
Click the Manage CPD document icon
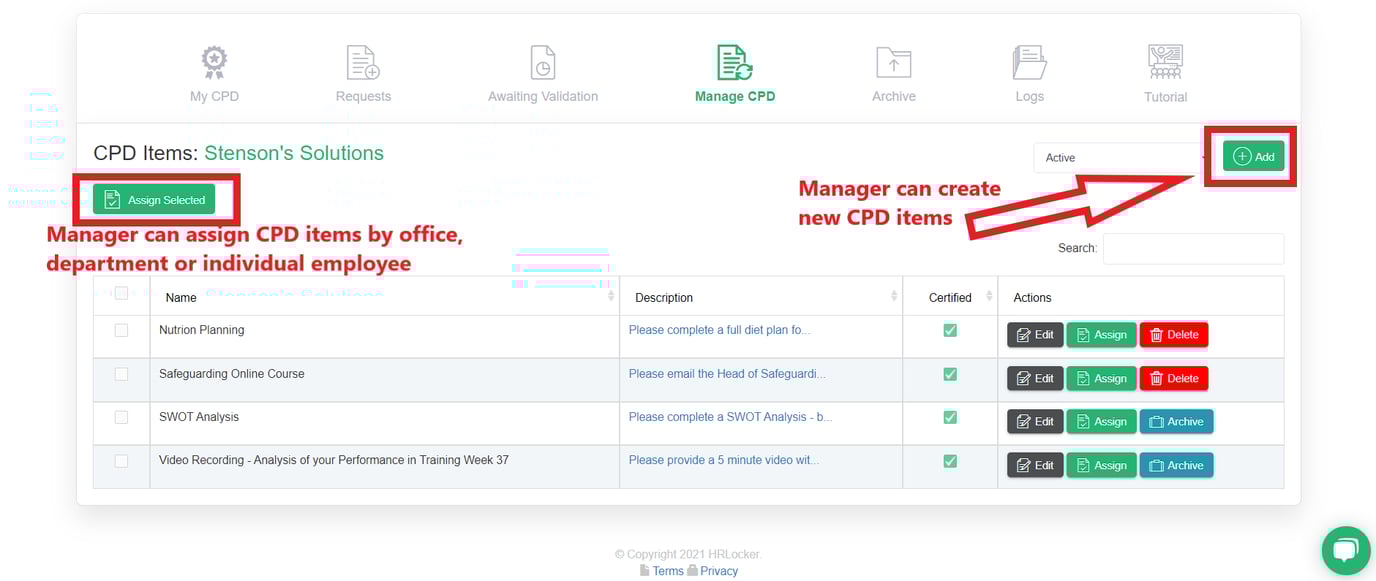click(x=734, y=63)
